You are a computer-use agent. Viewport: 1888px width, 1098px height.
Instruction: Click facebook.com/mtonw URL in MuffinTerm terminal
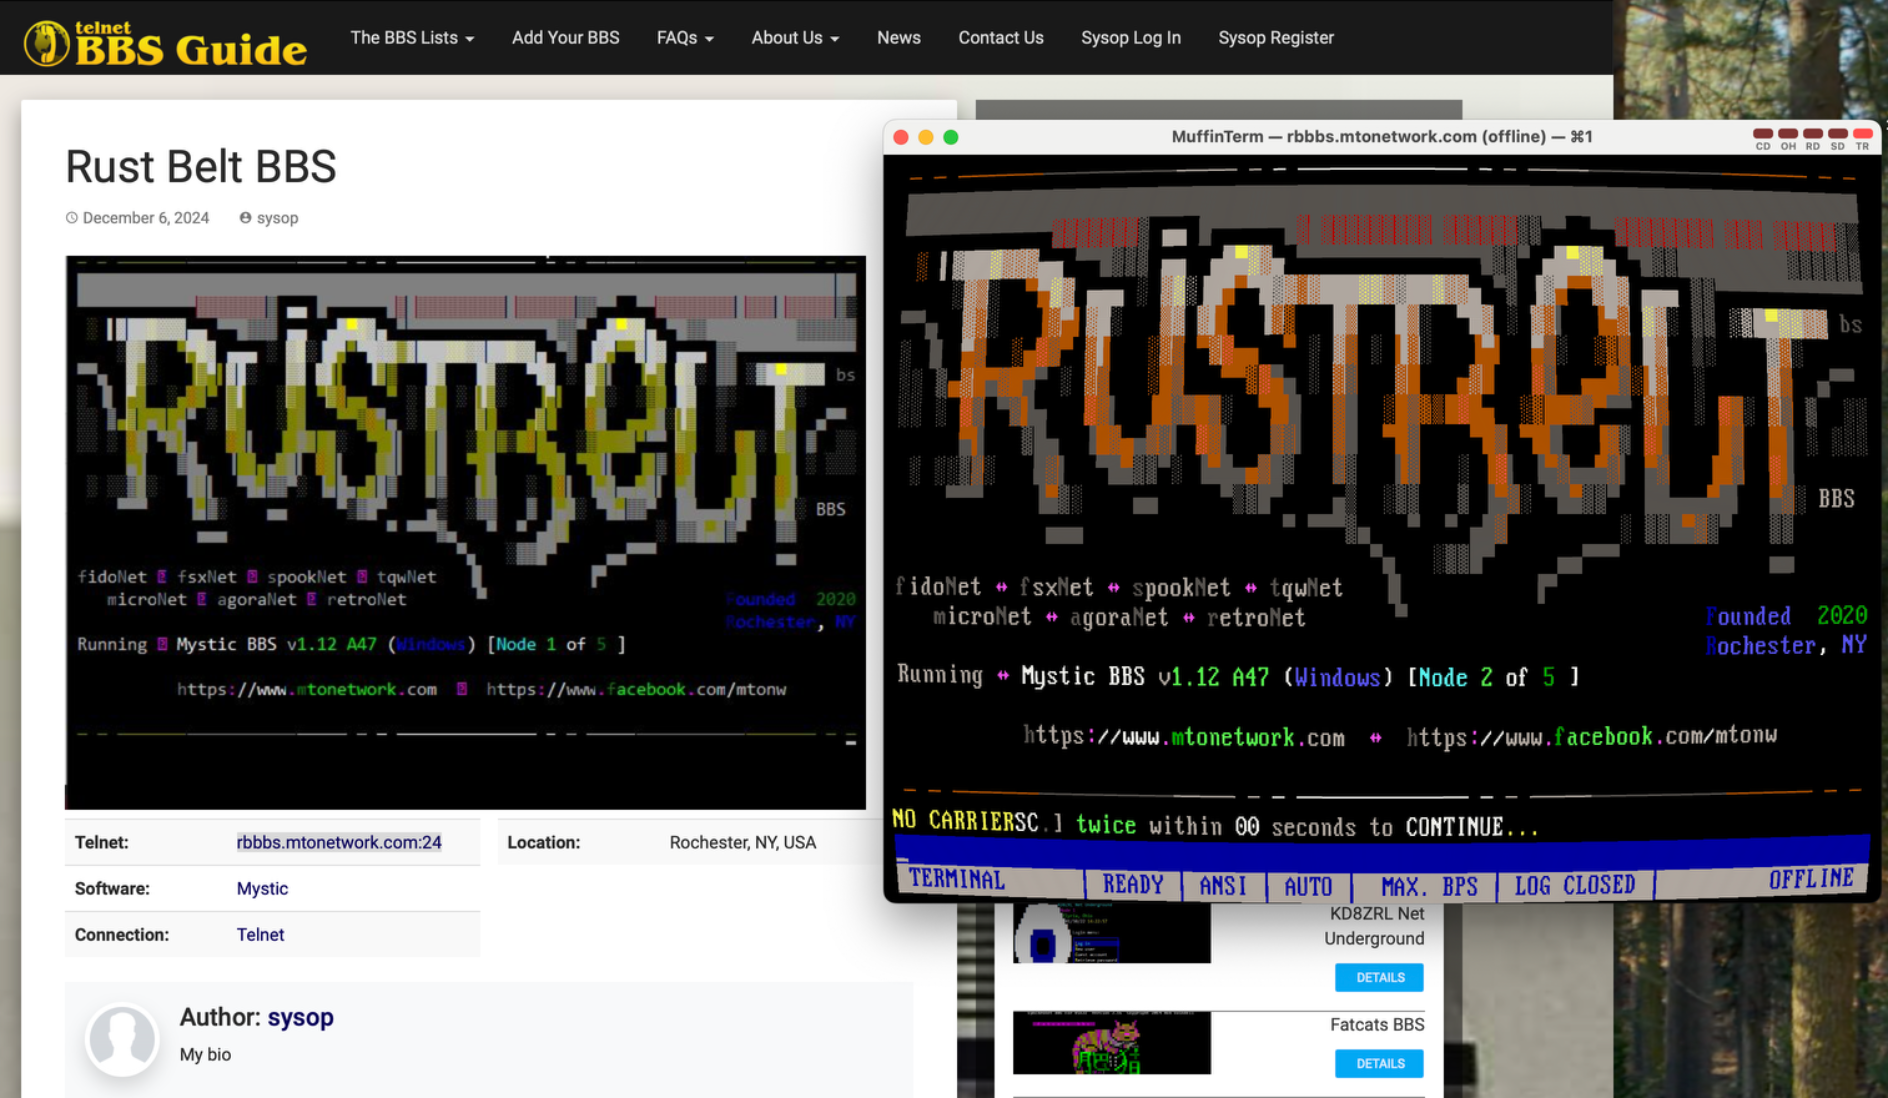(1592, 736)
